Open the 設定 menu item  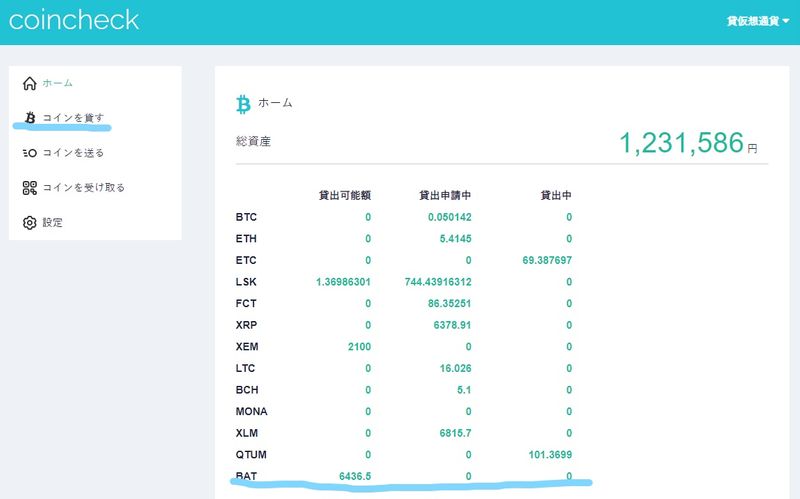53,222
